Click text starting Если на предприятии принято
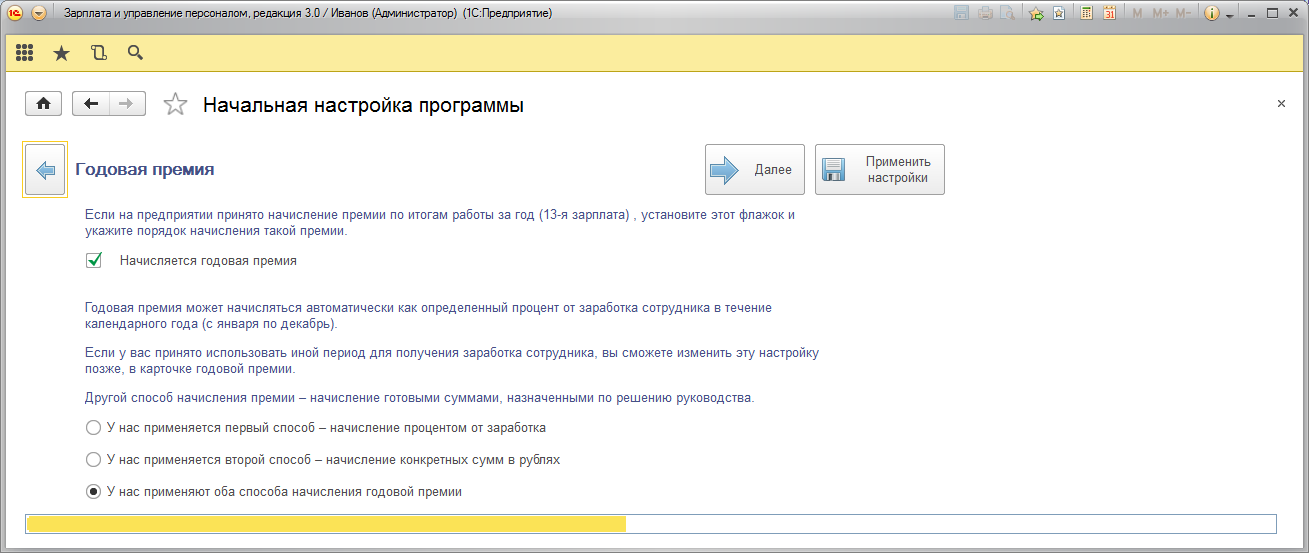Screen dimensions: 1309x553 pyautogui.click(x=440, y=223)
